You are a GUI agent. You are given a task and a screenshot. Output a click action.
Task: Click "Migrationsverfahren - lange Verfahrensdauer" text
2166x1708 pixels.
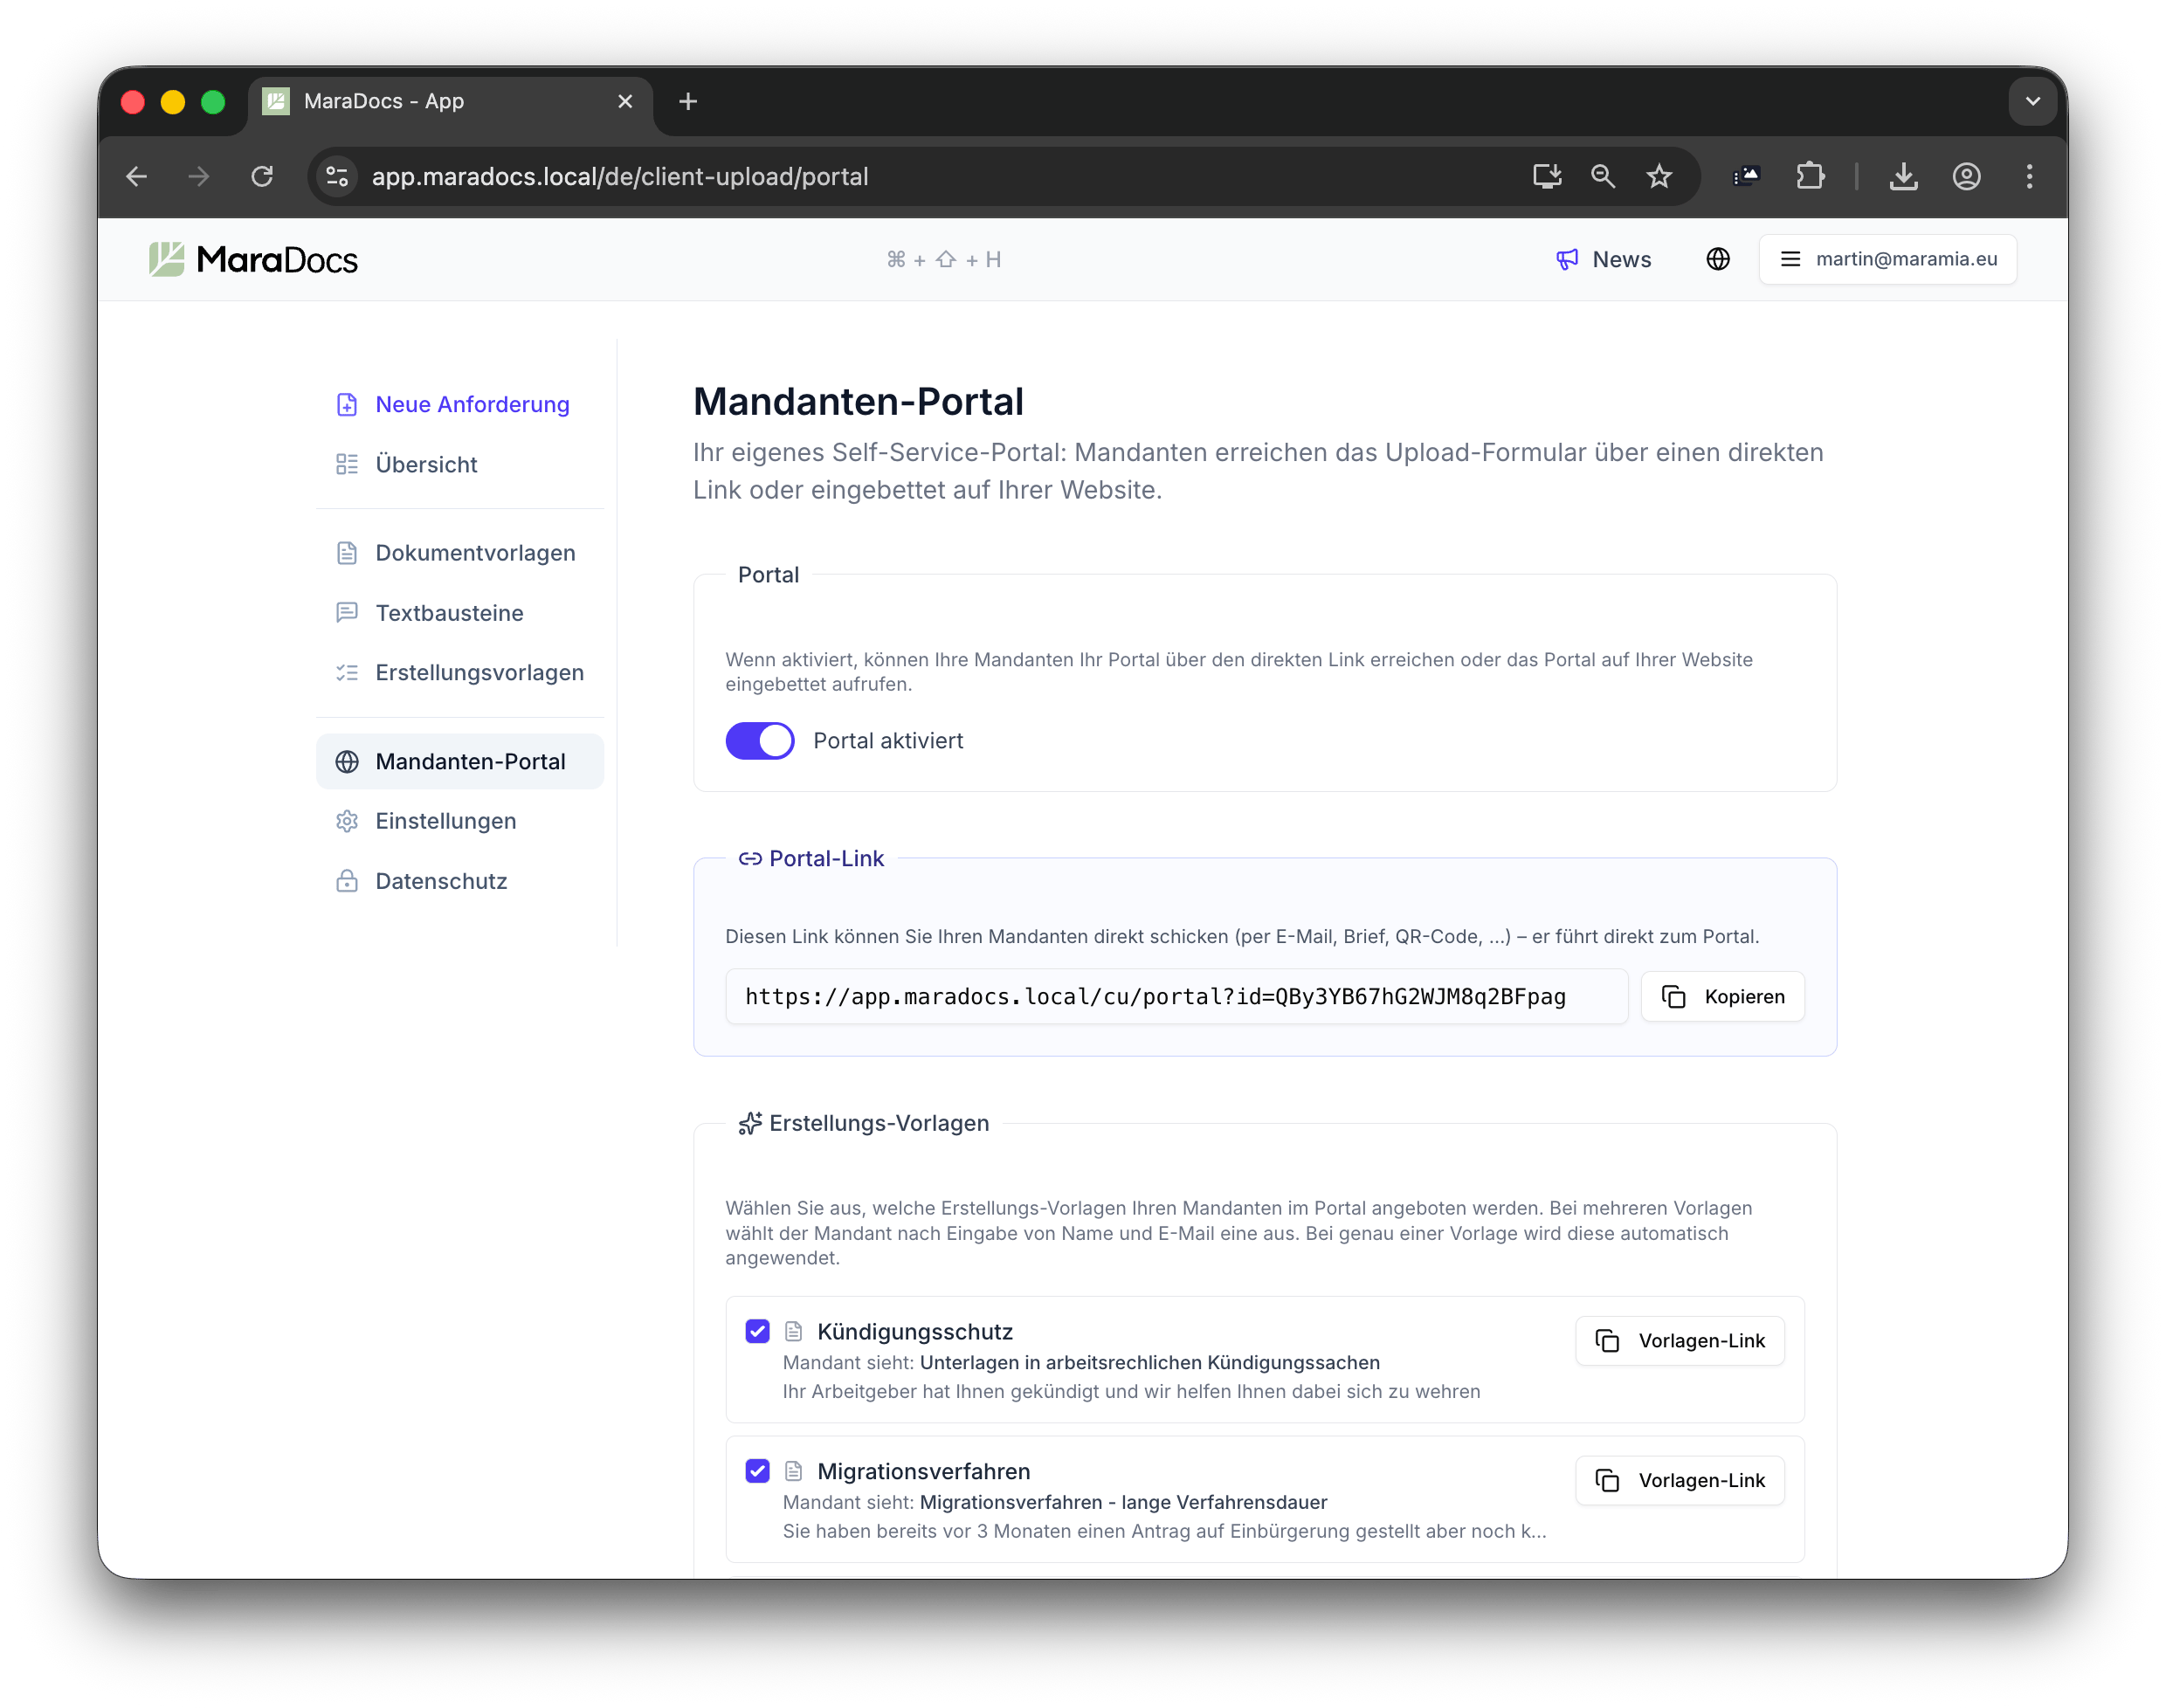coord(1124,1503)
